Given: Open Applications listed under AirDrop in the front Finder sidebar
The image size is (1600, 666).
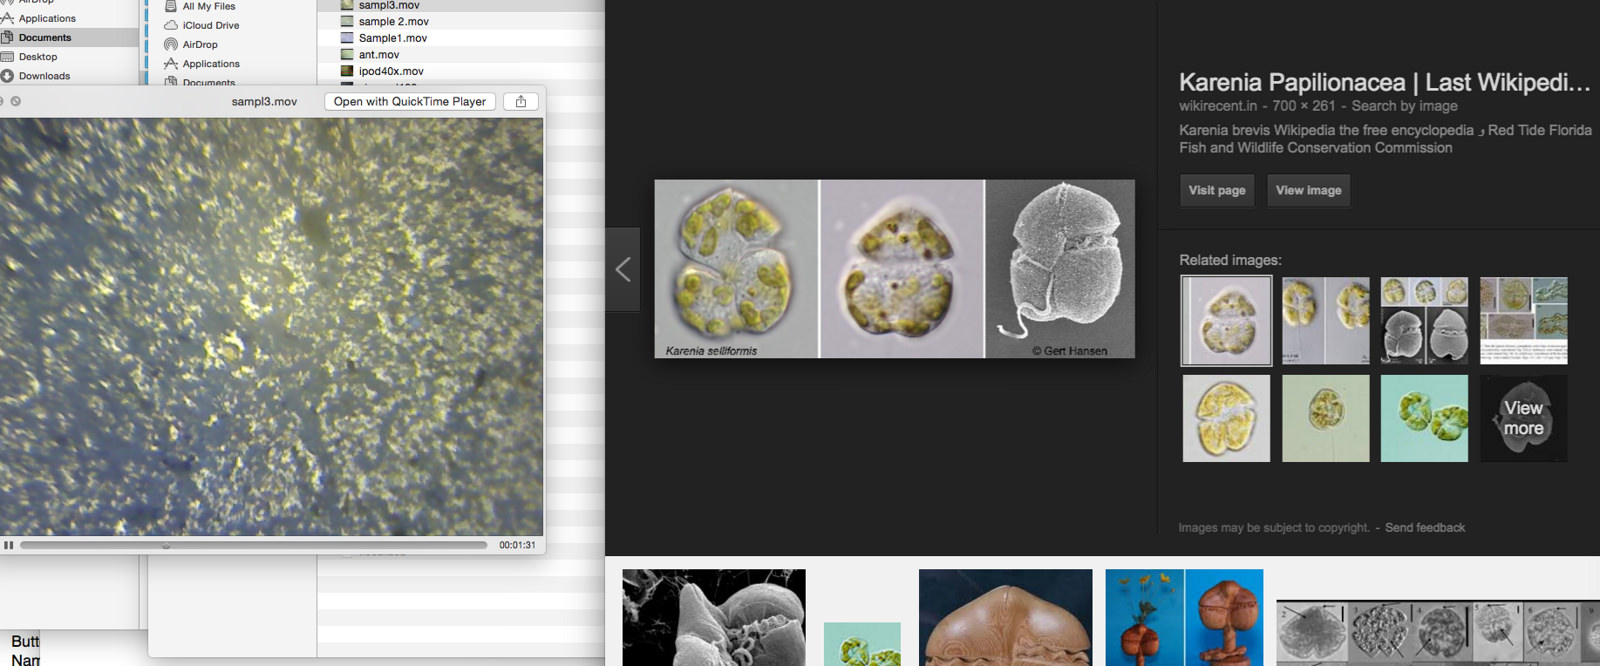Looking at the screenshot, I should tap(210, 63).
